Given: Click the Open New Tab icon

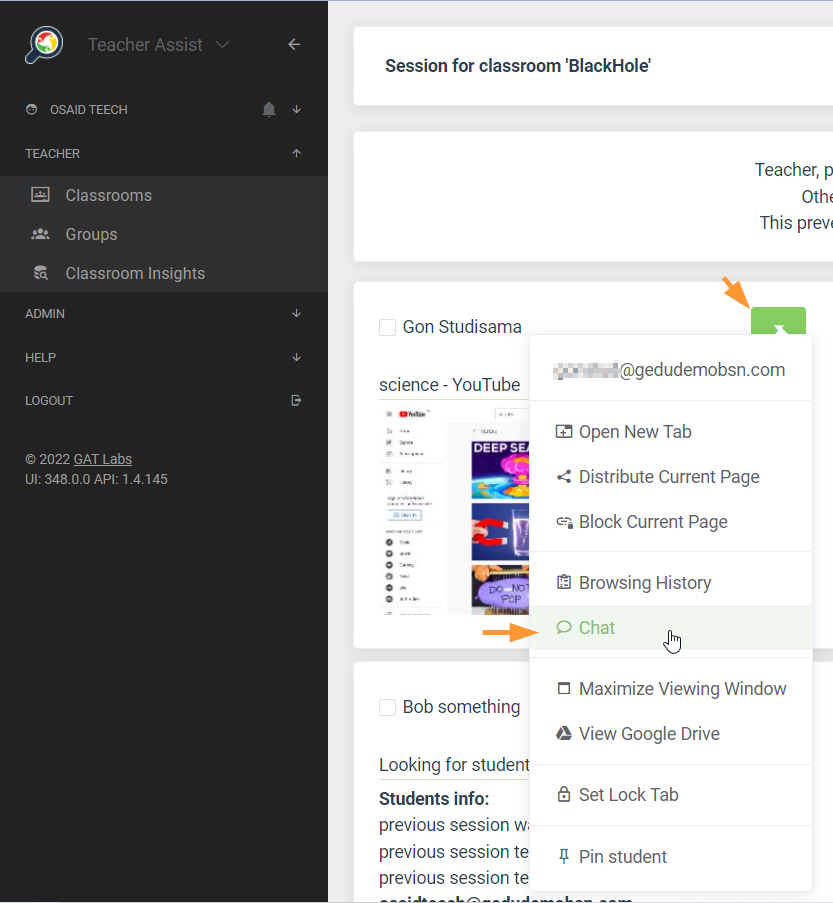Looking at the screenshot, I should (563, 431).
